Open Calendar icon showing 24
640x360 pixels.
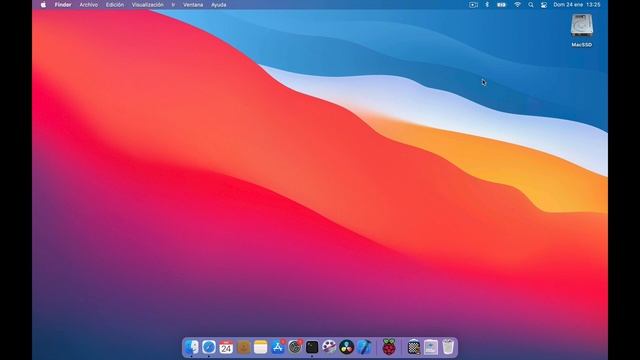point(226,347)
